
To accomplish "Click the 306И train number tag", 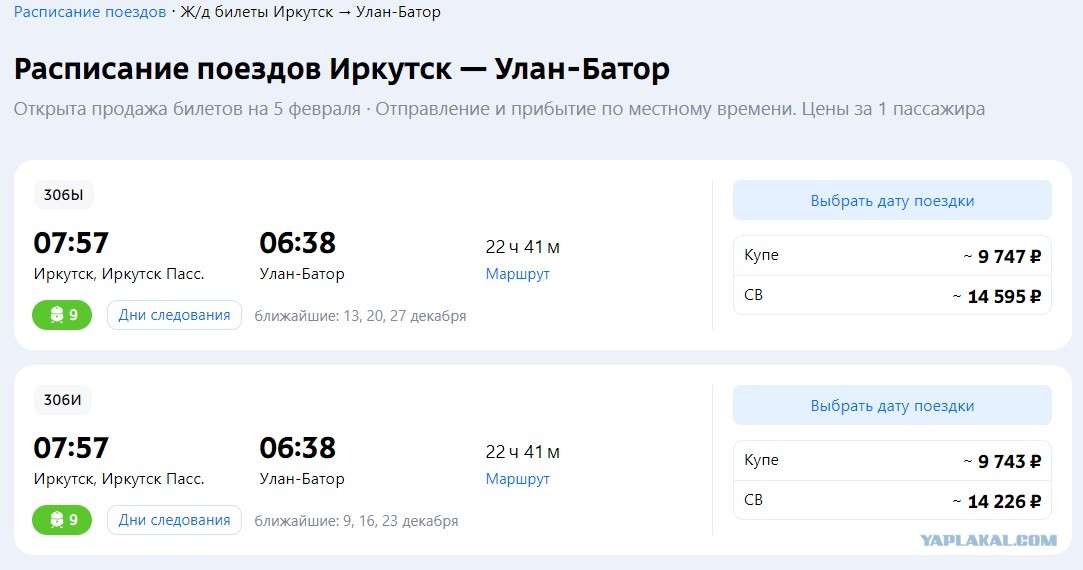I will pyautogui.click(x=63, y=400).
